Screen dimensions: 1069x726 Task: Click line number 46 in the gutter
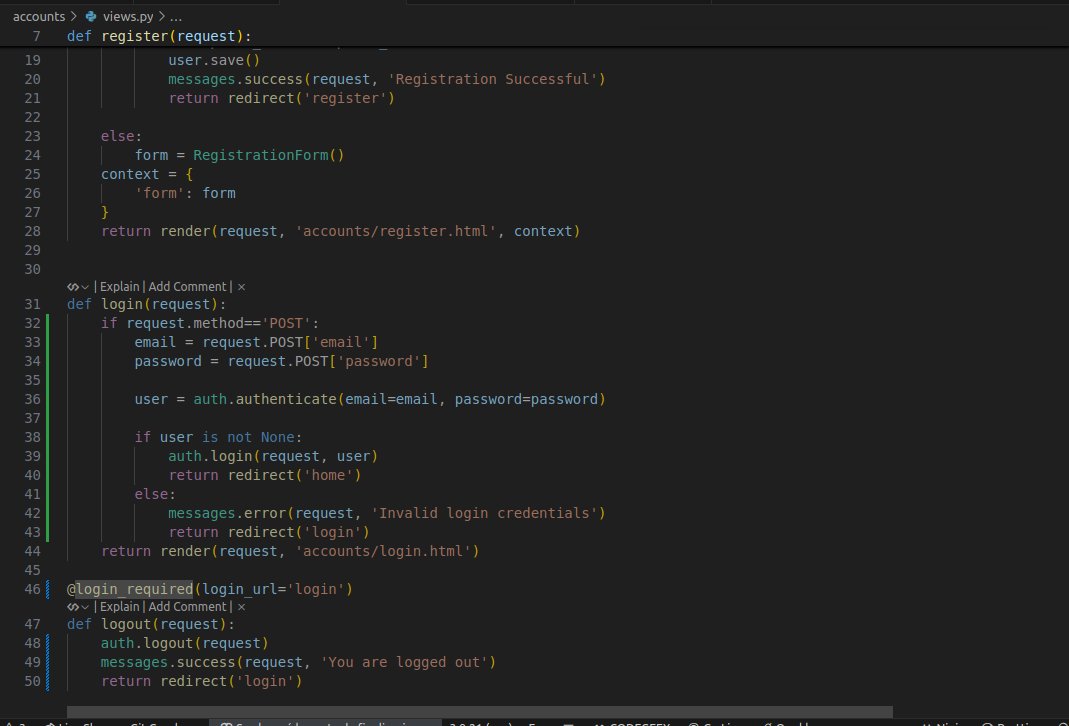click(32, 589)
